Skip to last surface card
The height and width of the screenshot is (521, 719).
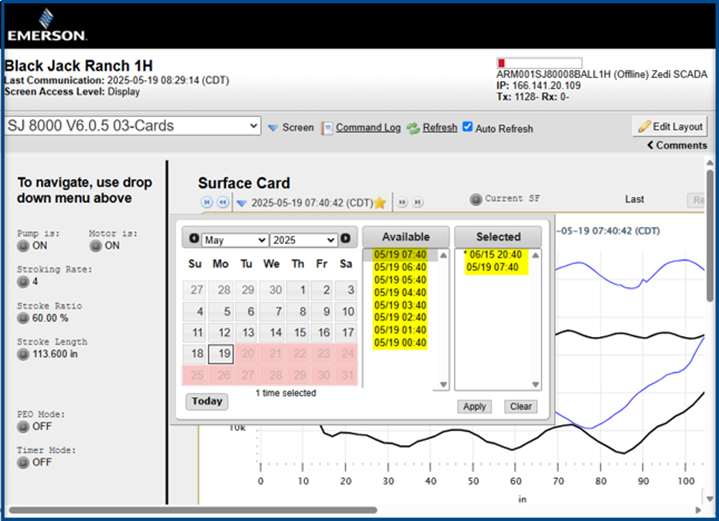417,202
